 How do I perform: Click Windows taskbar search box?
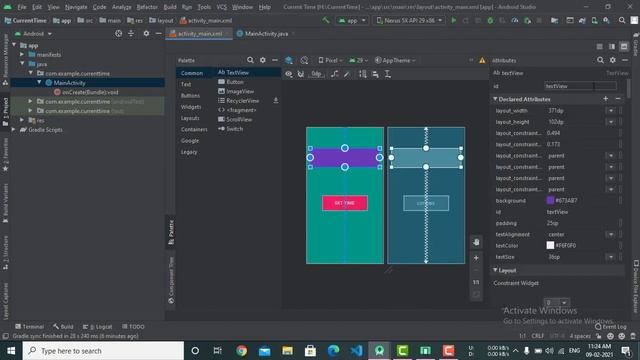click(103, 351)
